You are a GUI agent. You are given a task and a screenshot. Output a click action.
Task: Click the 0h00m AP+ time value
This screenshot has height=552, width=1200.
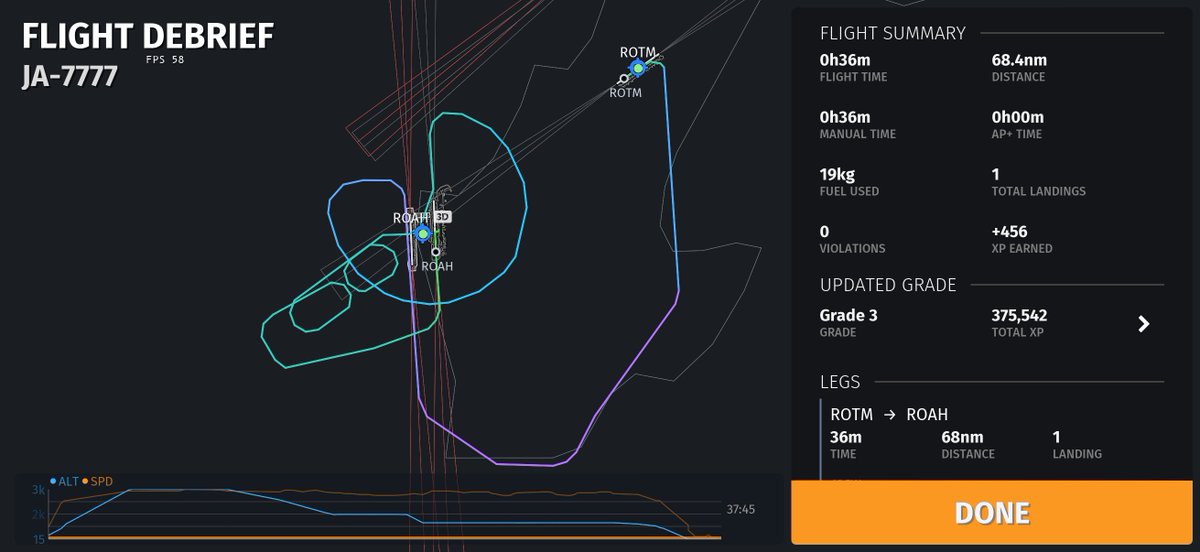point(1017,117)
